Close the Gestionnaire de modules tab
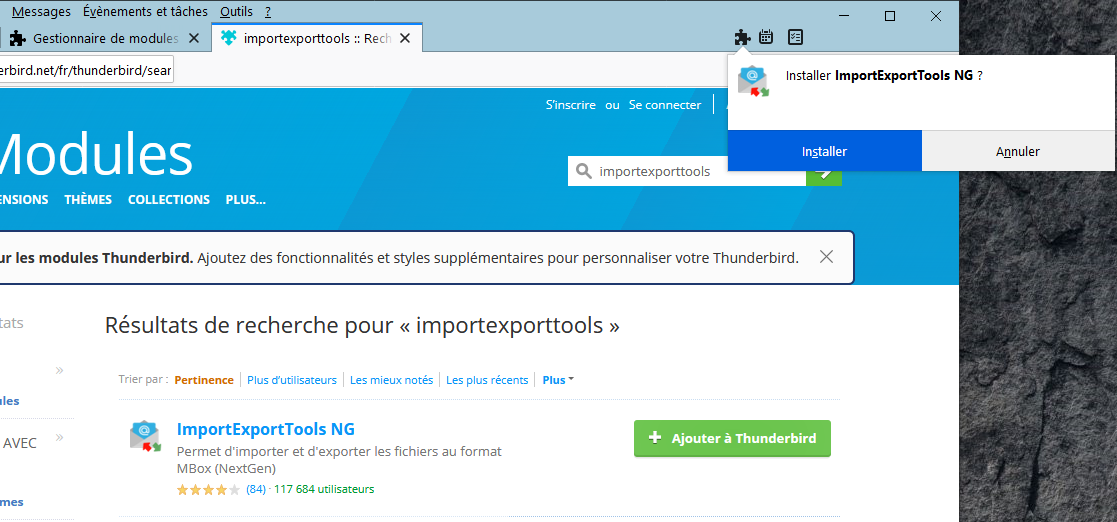The image size is (1117, 522). click(x=194, y=38)
